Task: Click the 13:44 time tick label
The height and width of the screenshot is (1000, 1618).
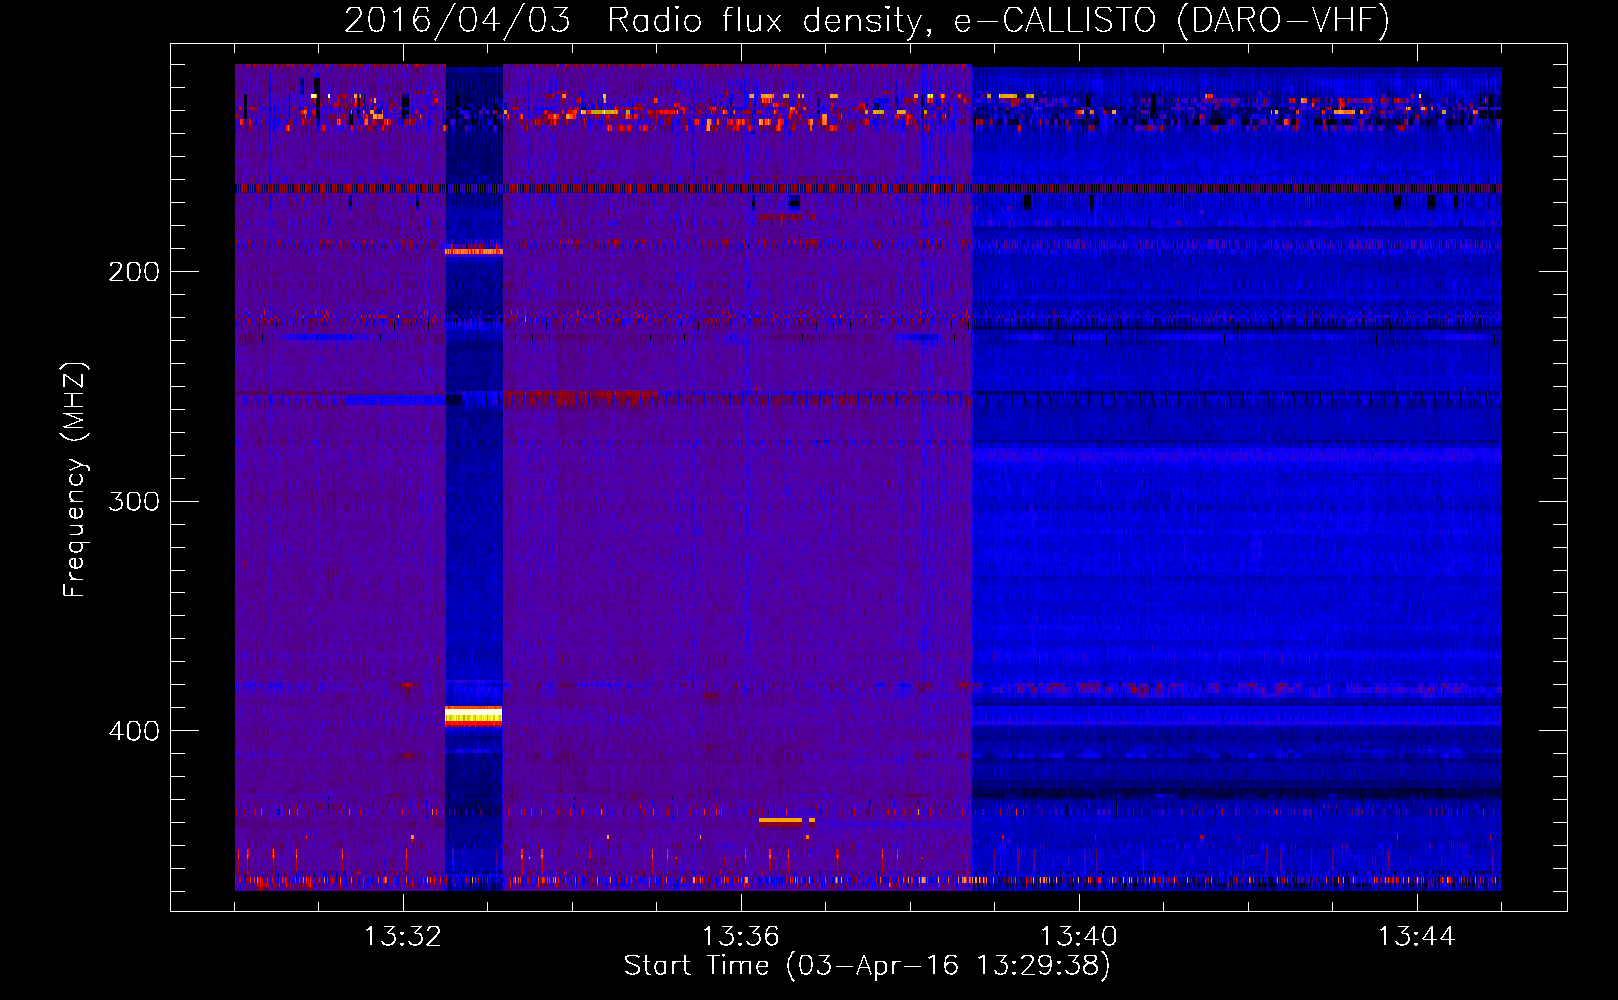Action: pos(1417,937)
